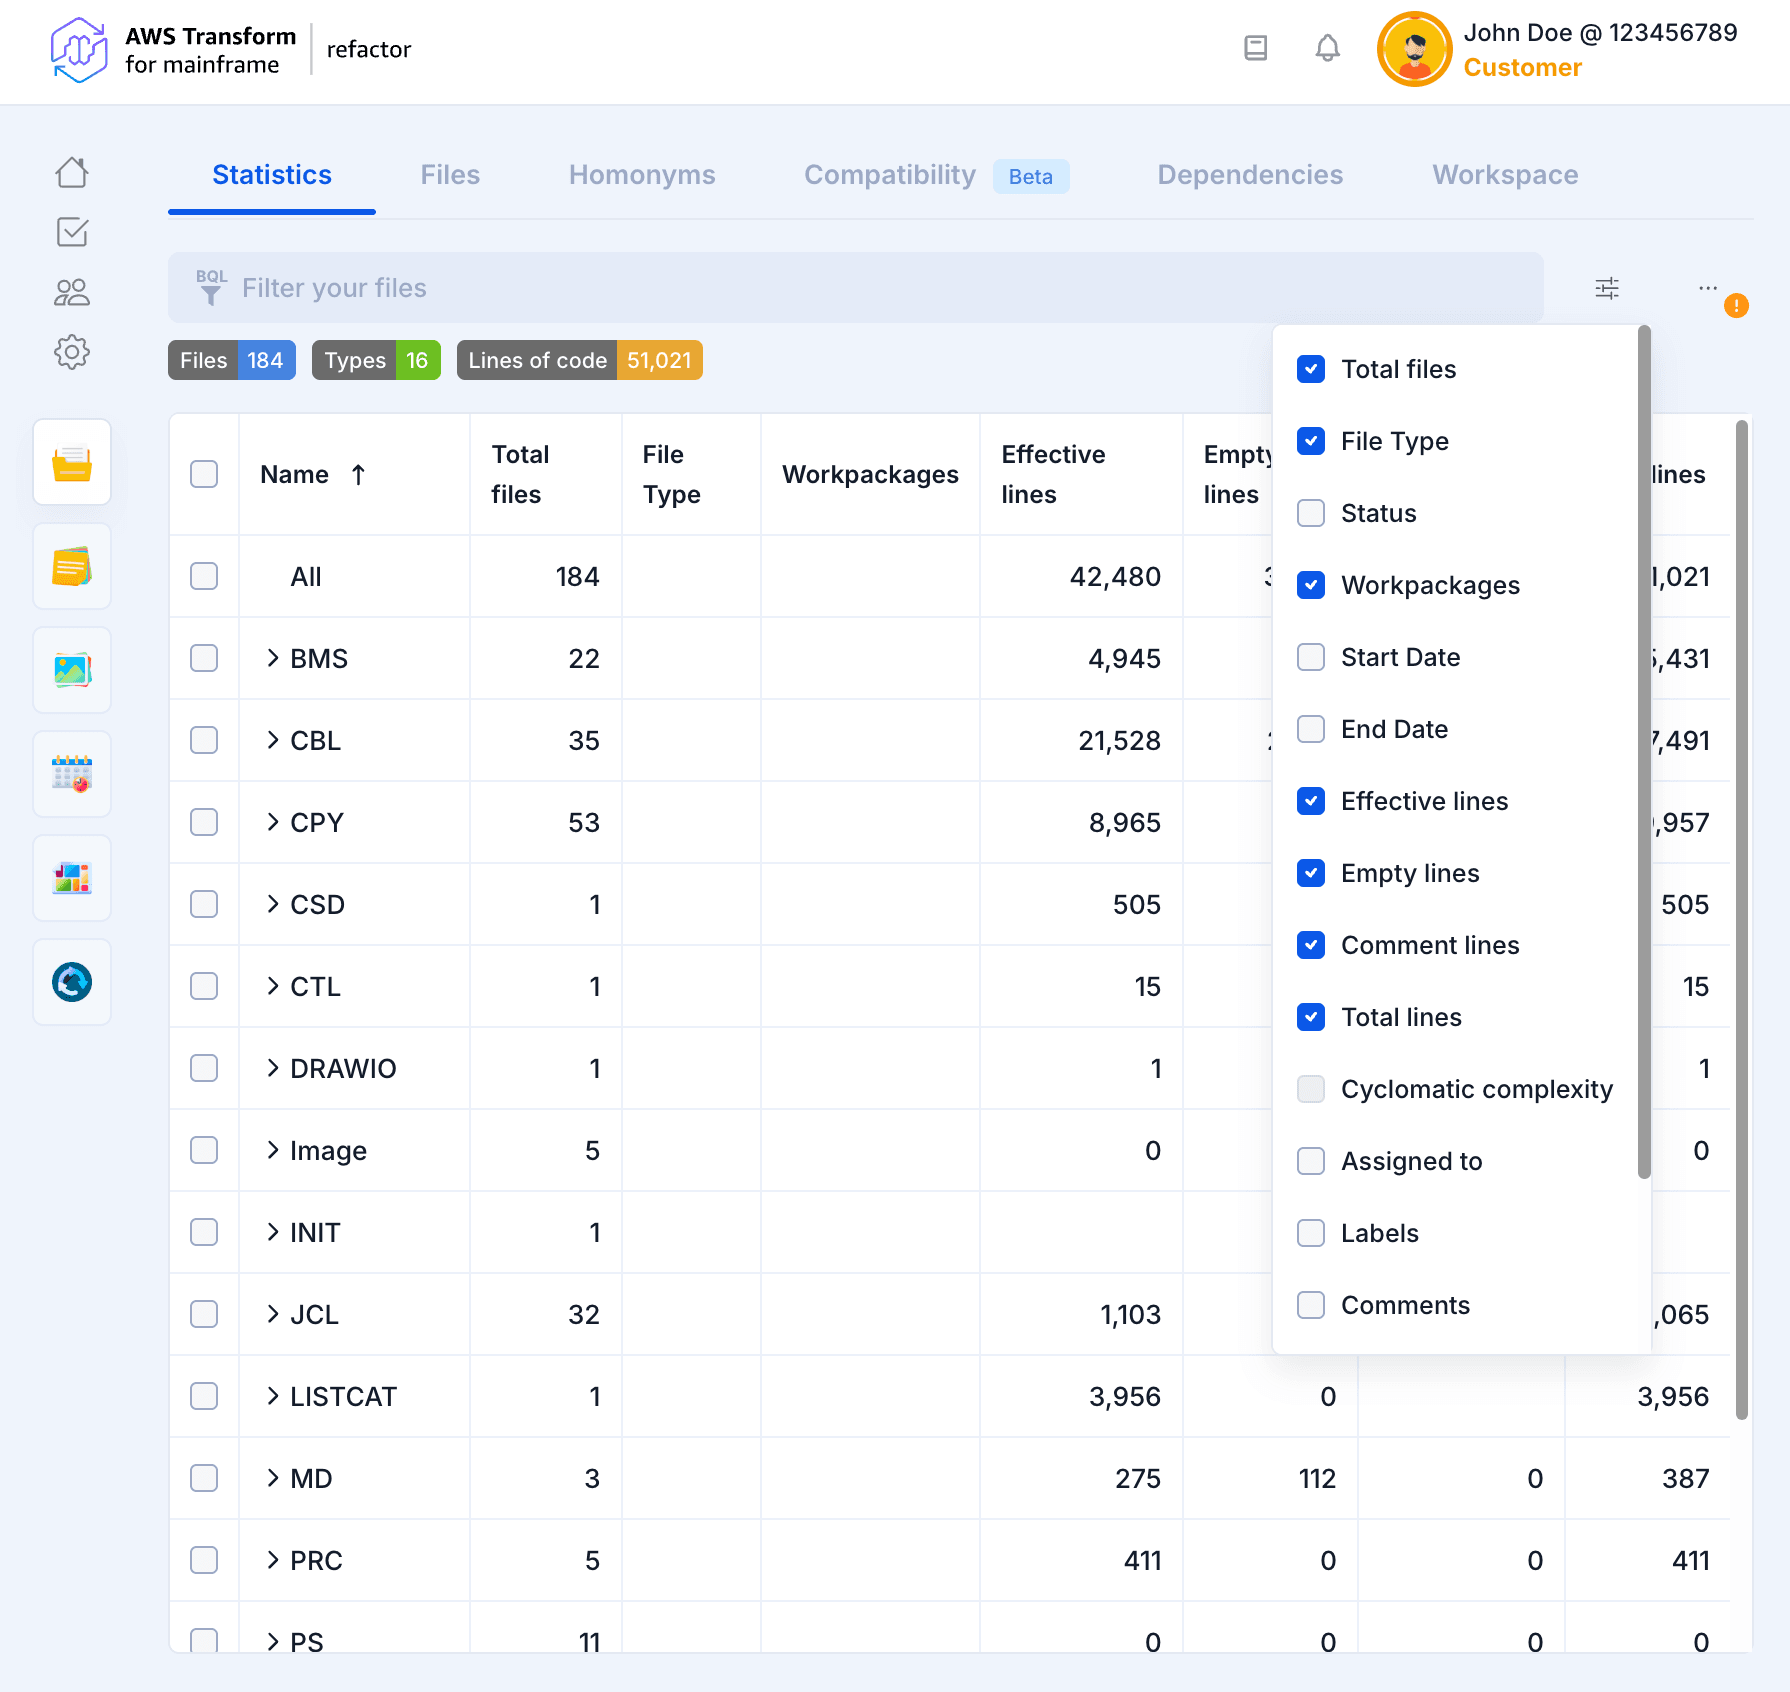Click the column settings sliders icon
Image resolution: width=1790 pixels, height=1692 pixels.
(1606, 289)
